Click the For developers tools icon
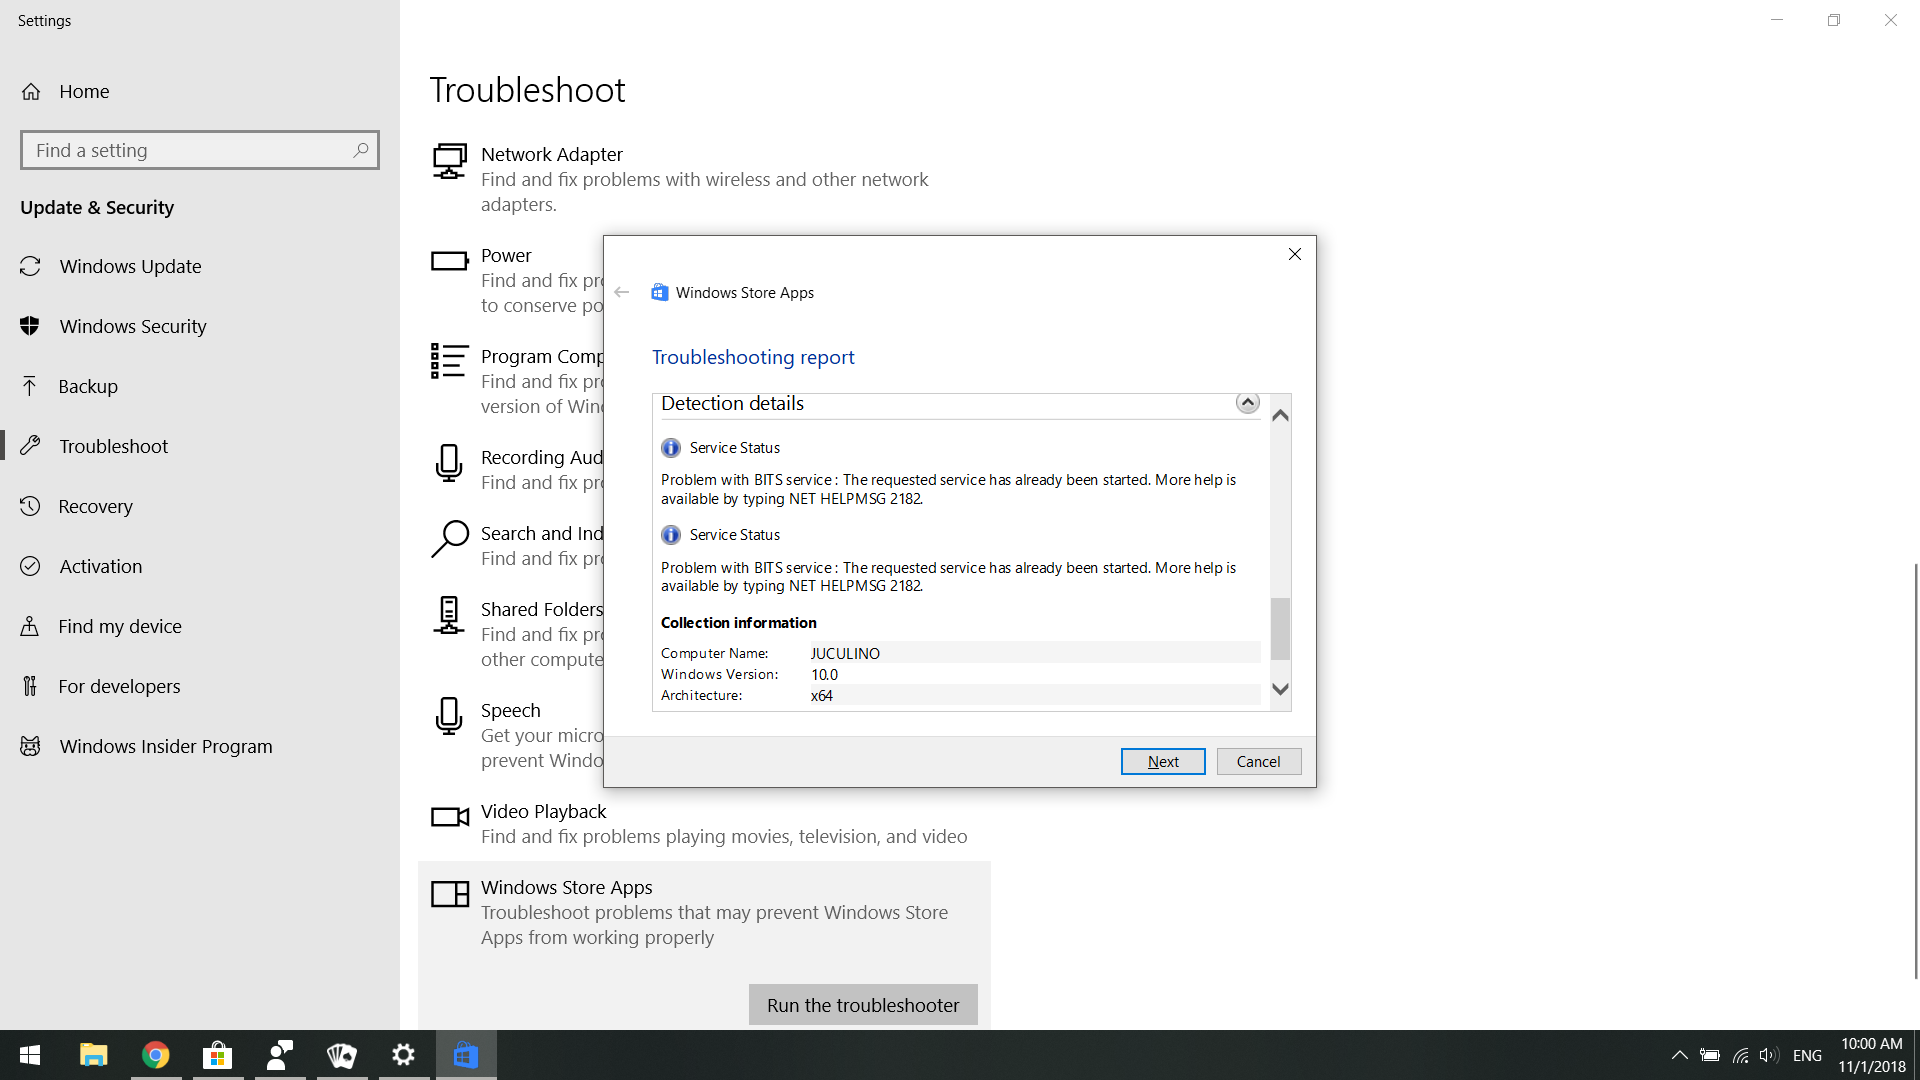Screen dimensions: 1920x1080 pyautogui.click(x=30, y=686)
